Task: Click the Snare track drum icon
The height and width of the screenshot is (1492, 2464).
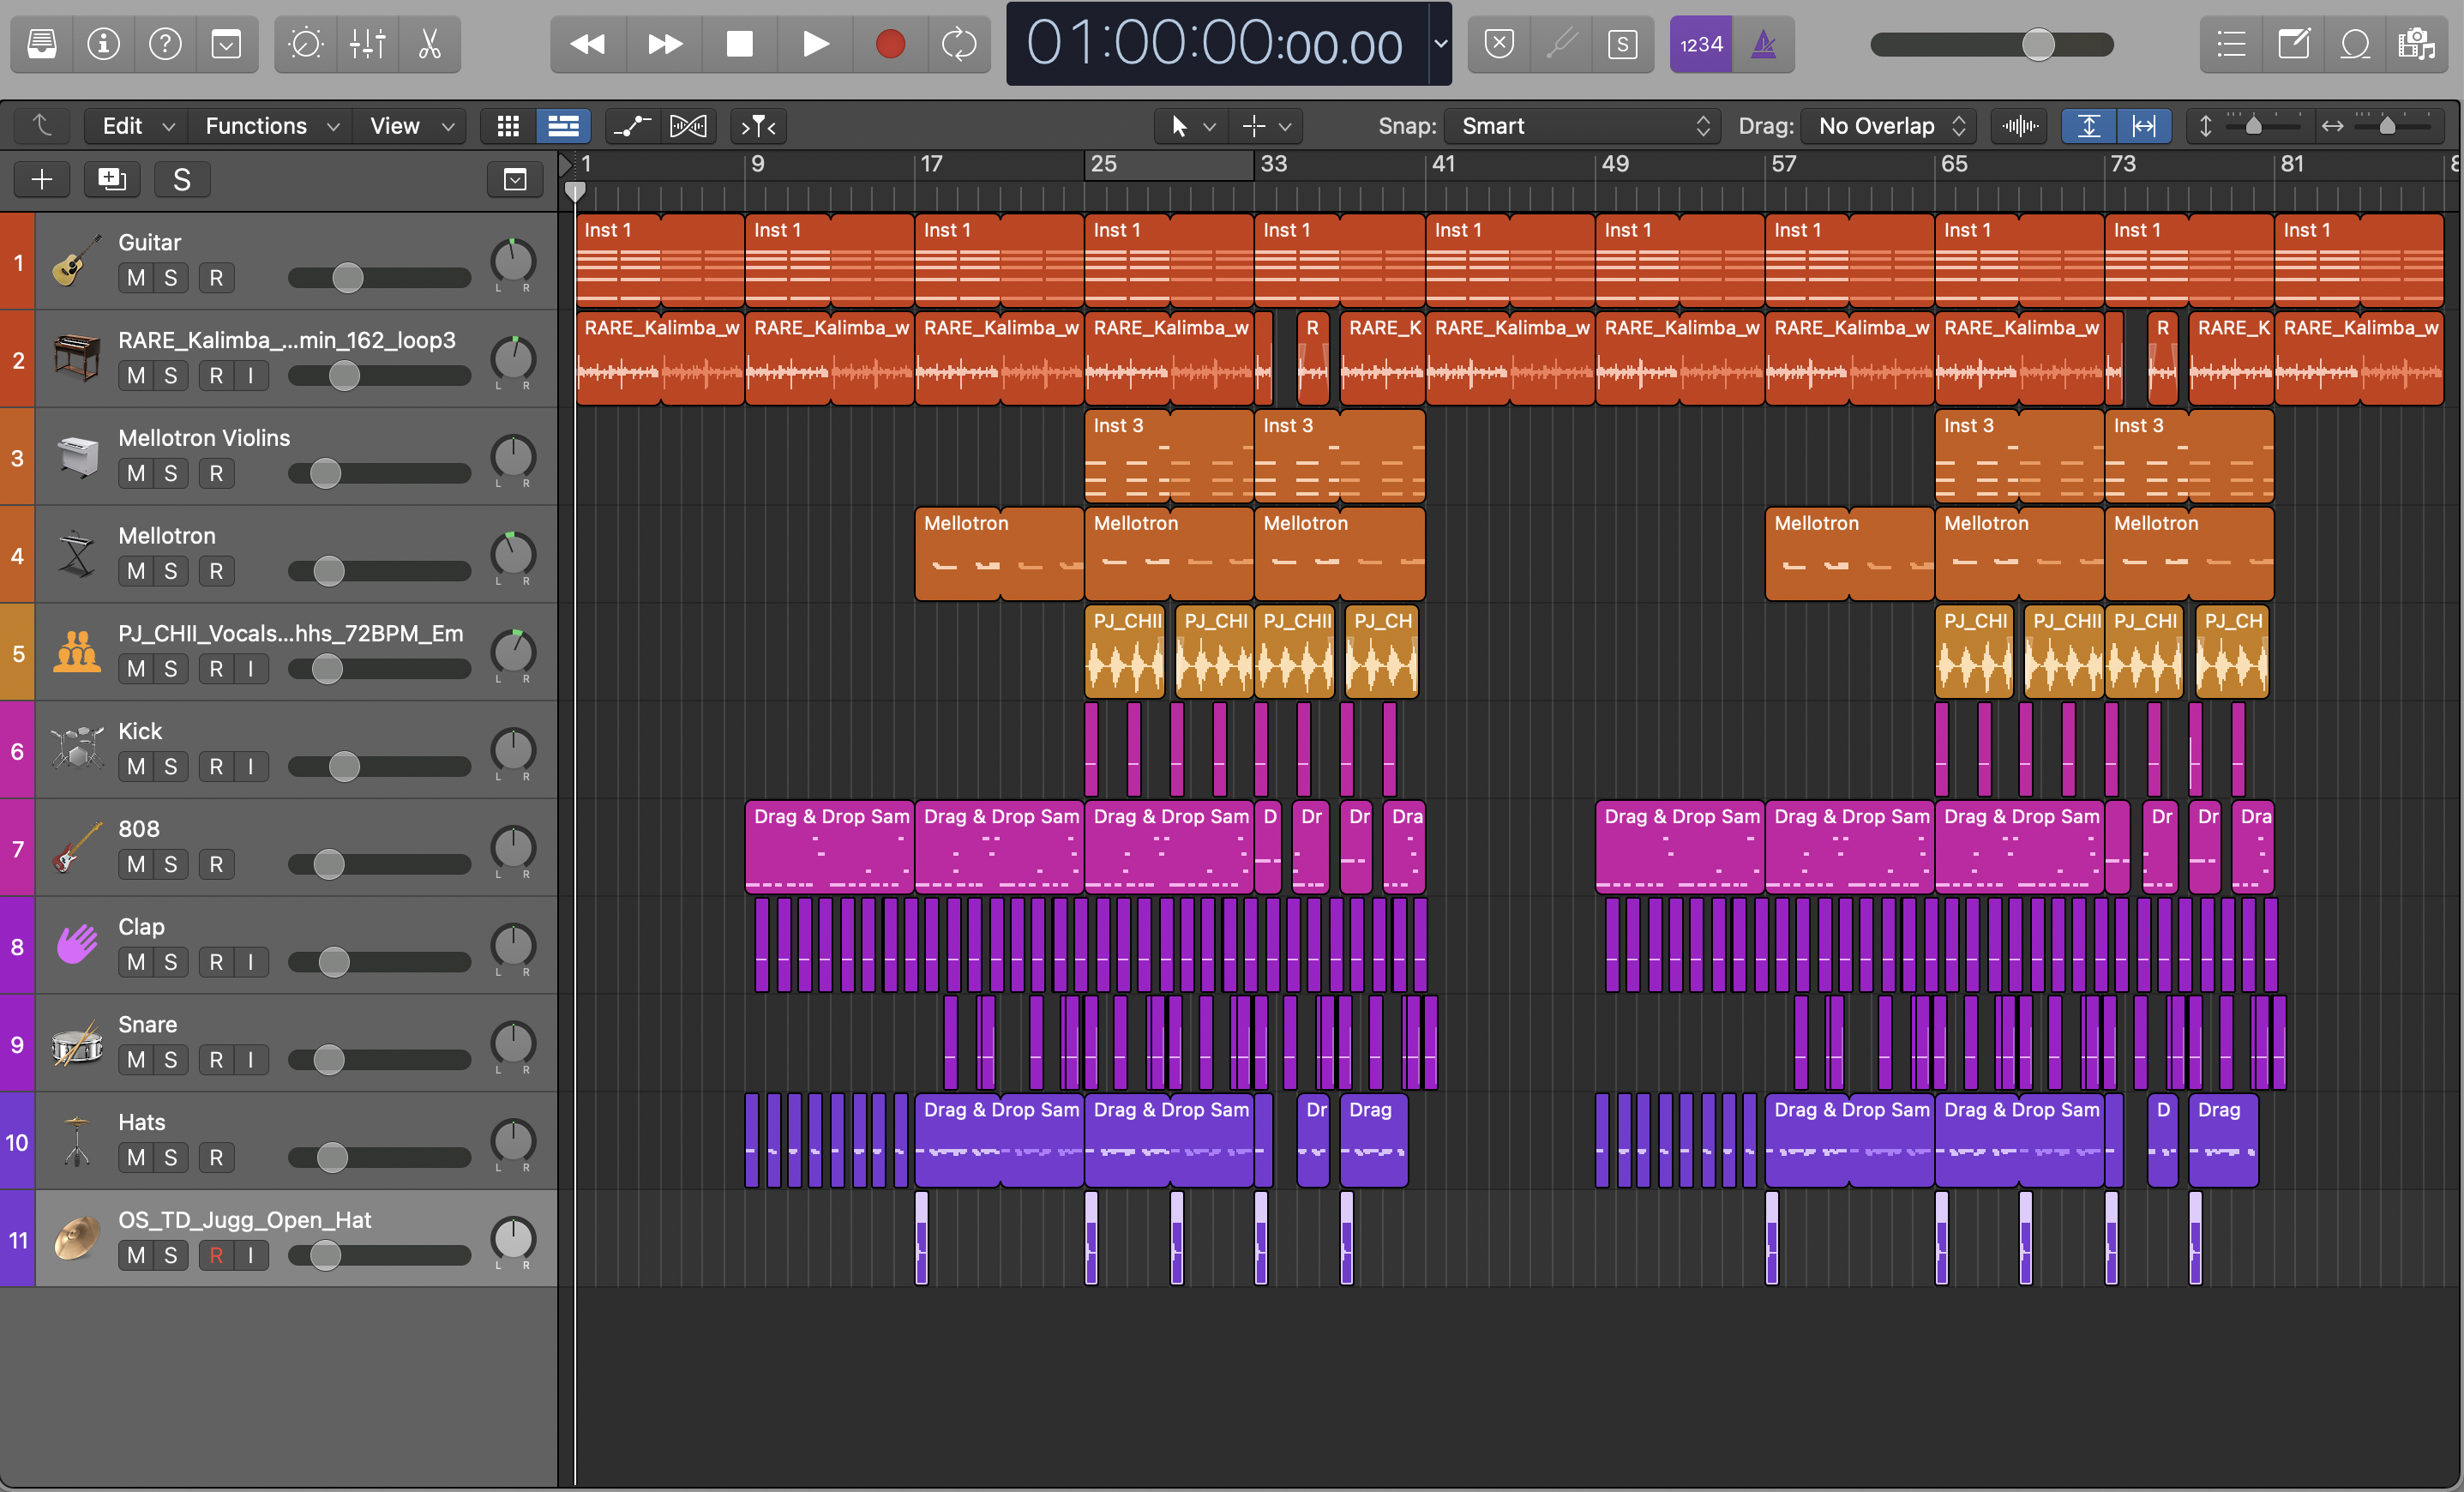Action: point(77,1043)
